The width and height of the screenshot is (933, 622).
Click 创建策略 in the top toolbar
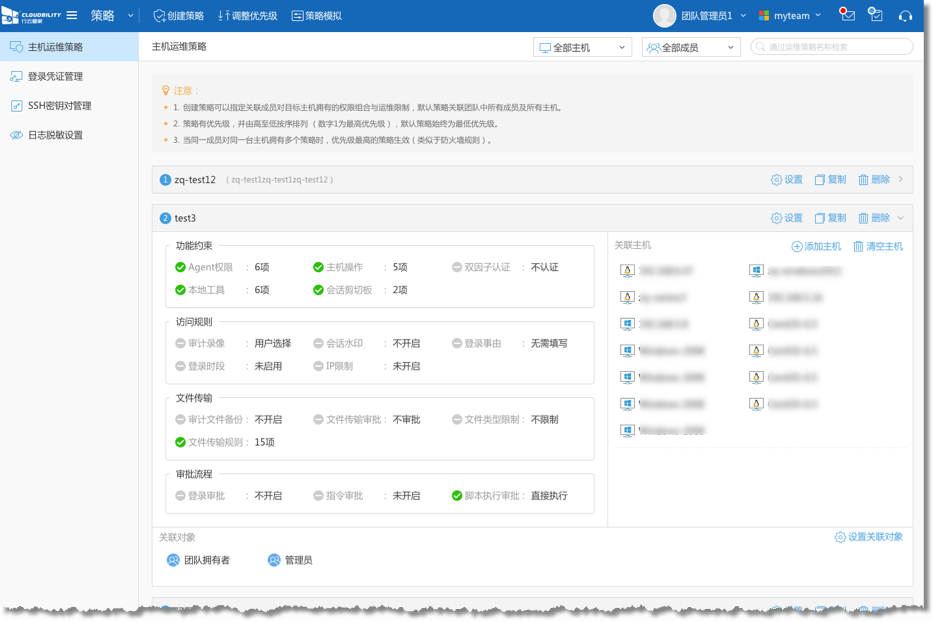179,16
